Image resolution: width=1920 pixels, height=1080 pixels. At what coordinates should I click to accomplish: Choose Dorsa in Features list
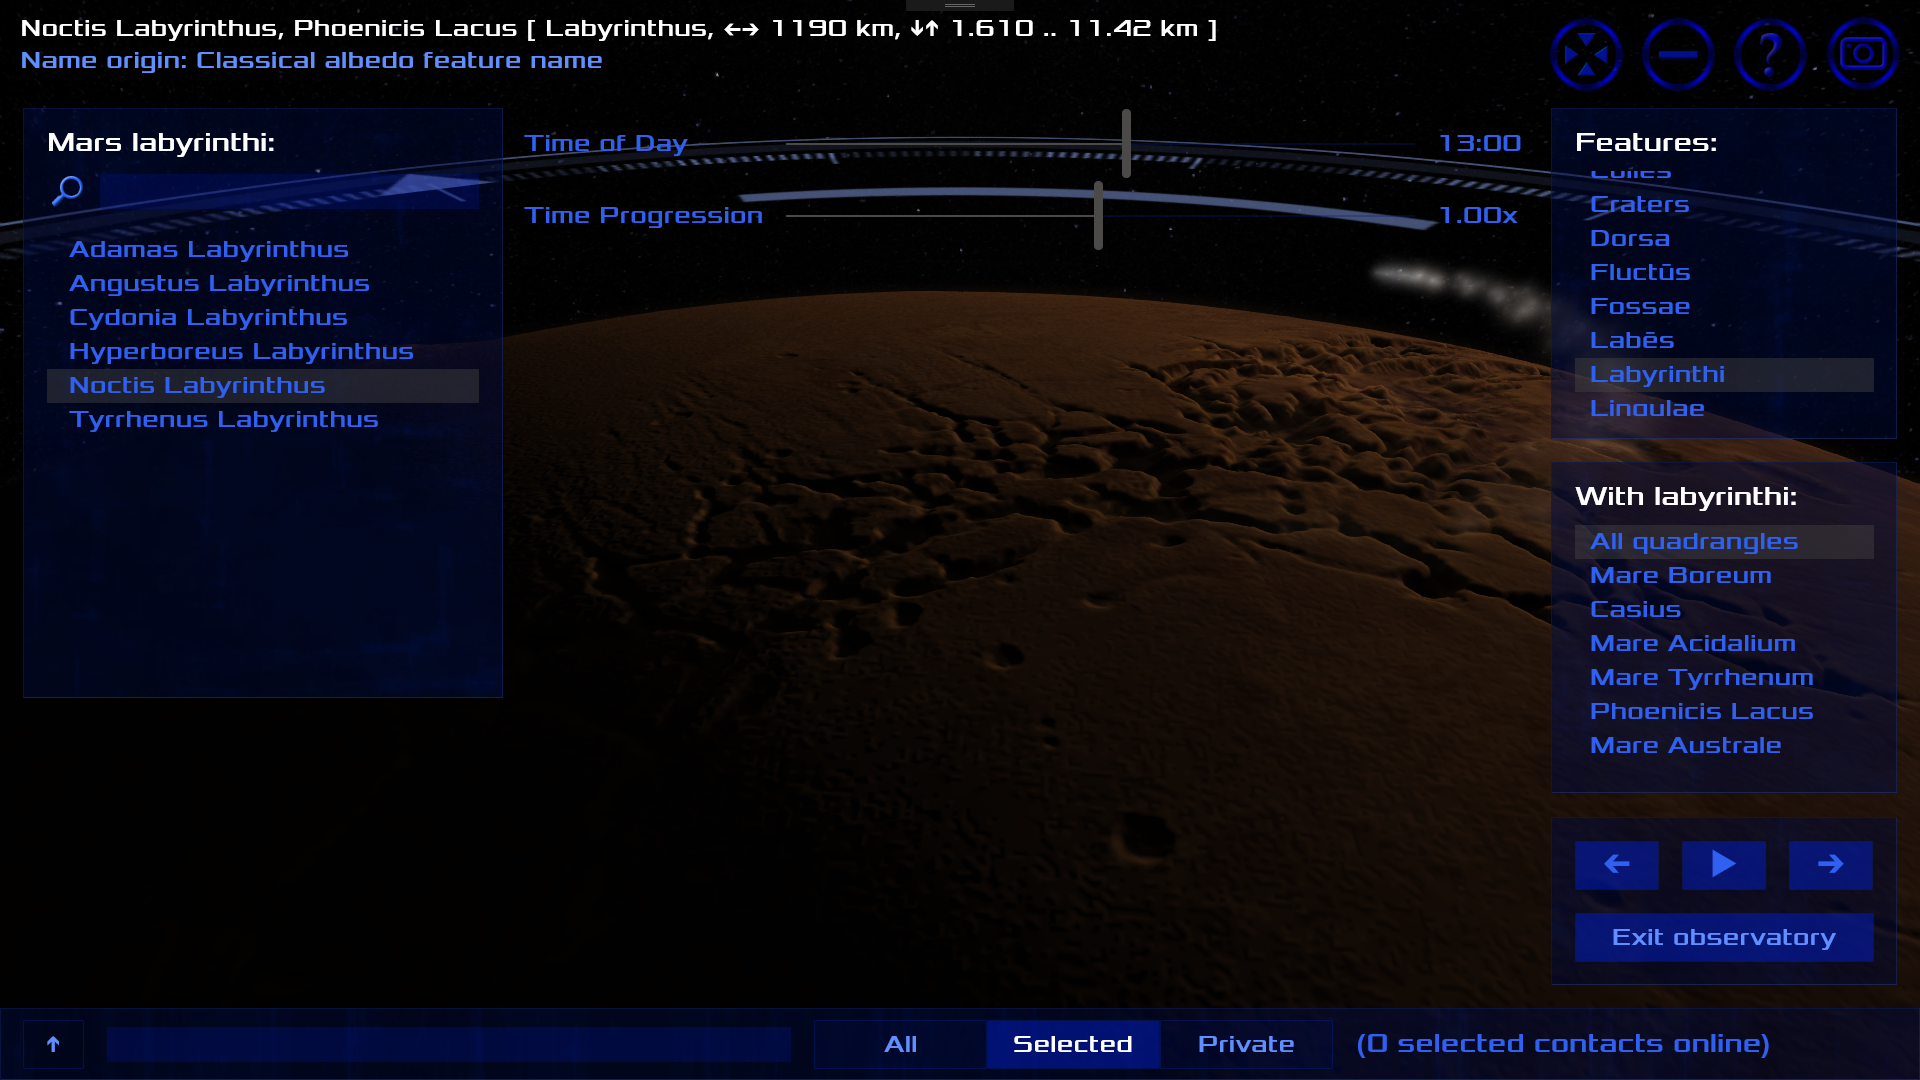(x=1724, y=239)
